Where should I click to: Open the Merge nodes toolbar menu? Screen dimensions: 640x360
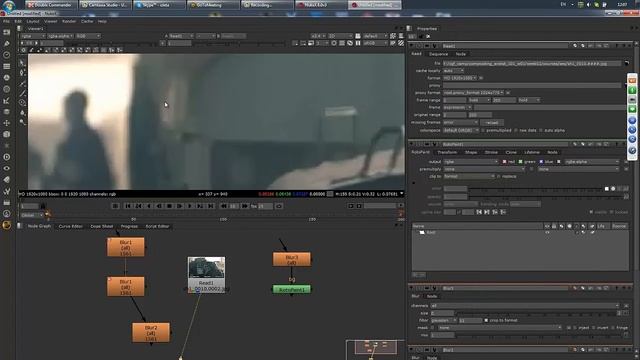7,111
